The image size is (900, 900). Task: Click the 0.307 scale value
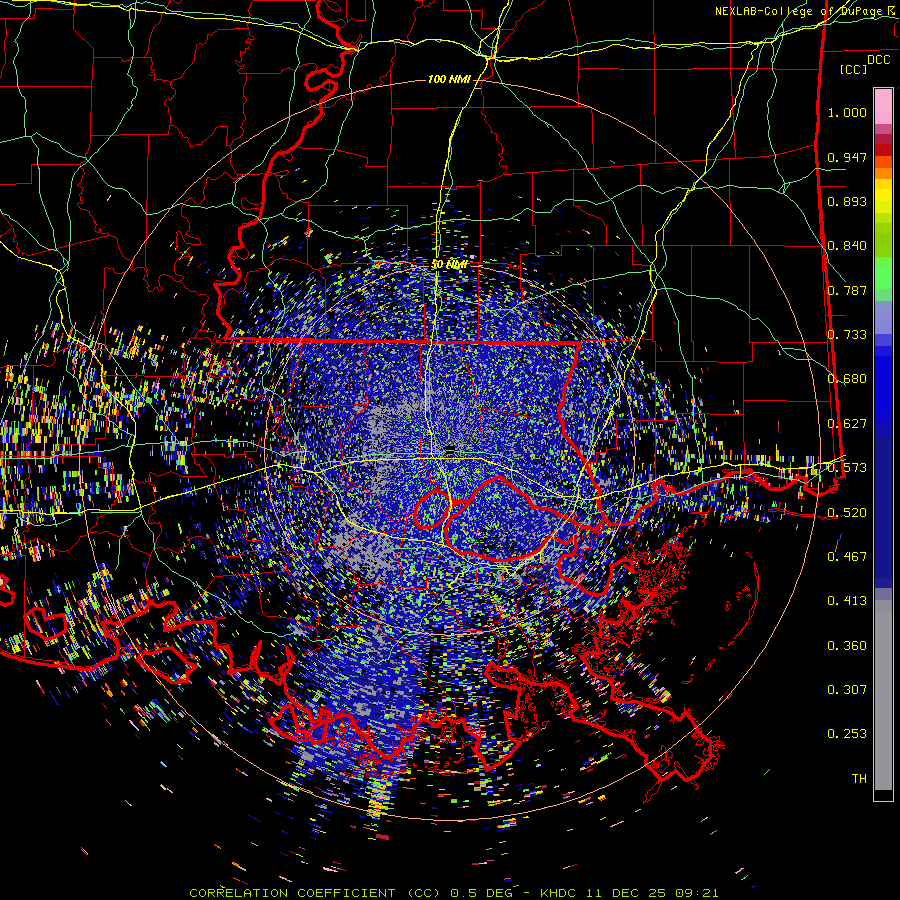click(847, 690)
